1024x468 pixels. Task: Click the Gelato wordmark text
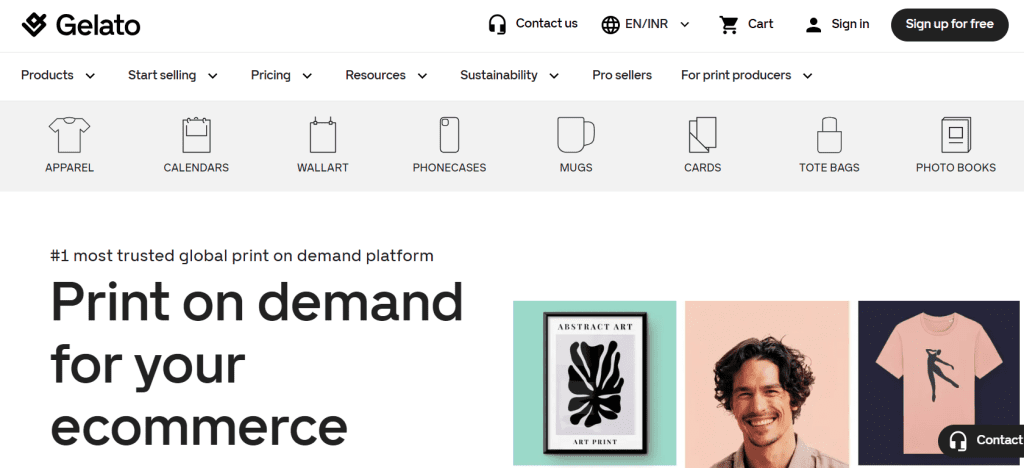point(98,25)
